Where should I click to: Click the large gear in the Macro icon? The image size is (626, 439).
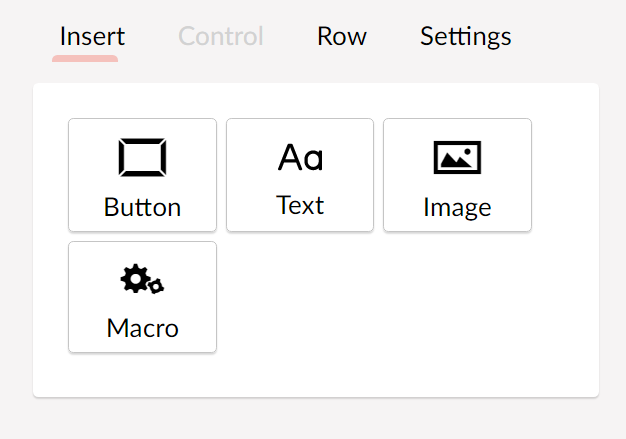[136, 278]
